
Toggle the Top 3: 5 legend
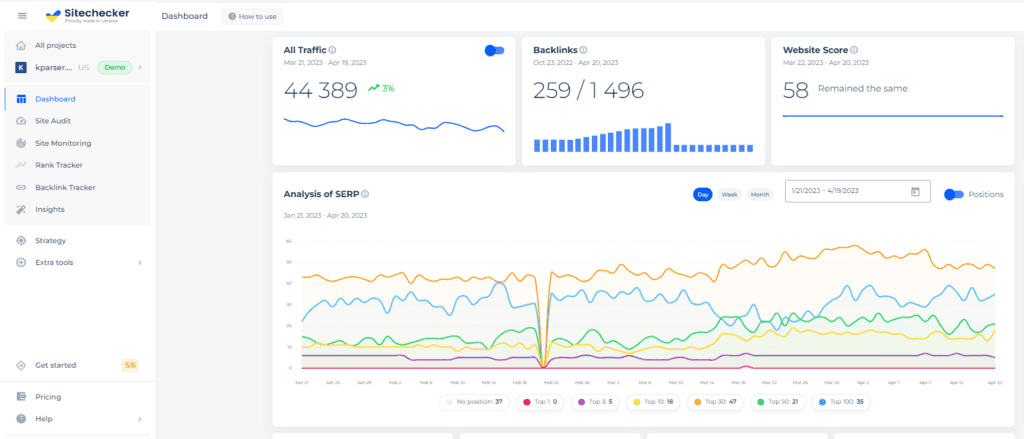(x=595, y=402)
